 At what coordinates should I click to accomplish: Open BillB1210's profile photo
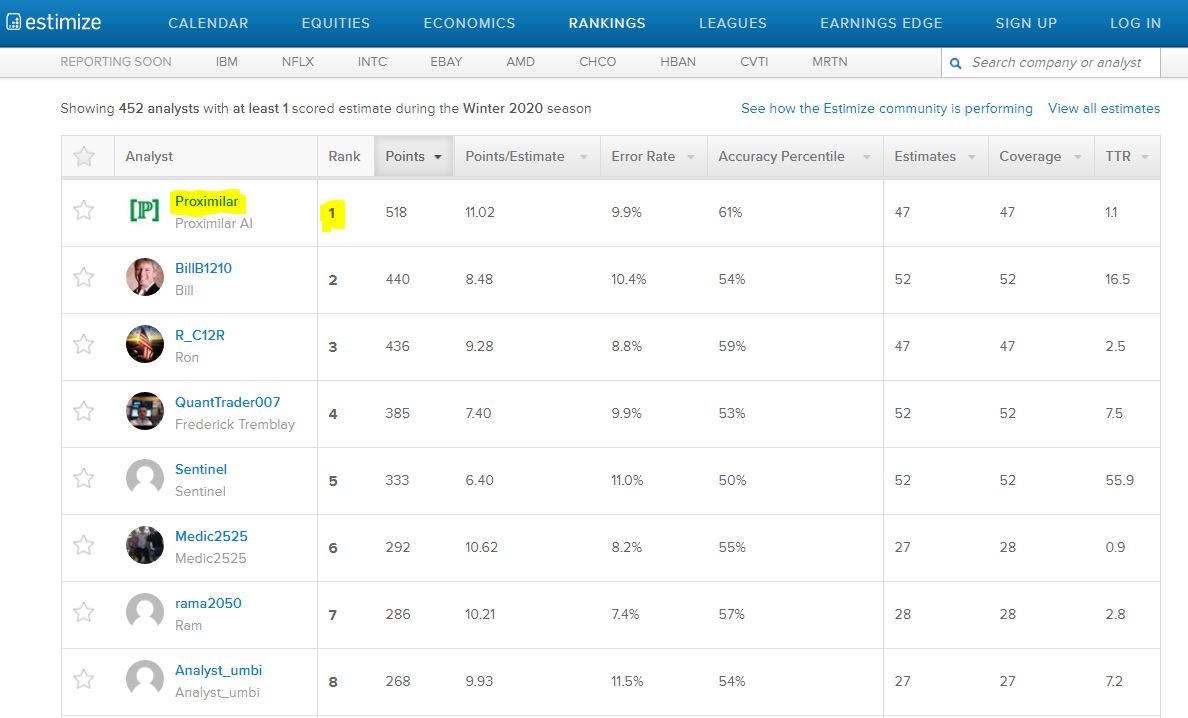click(145, 277)
